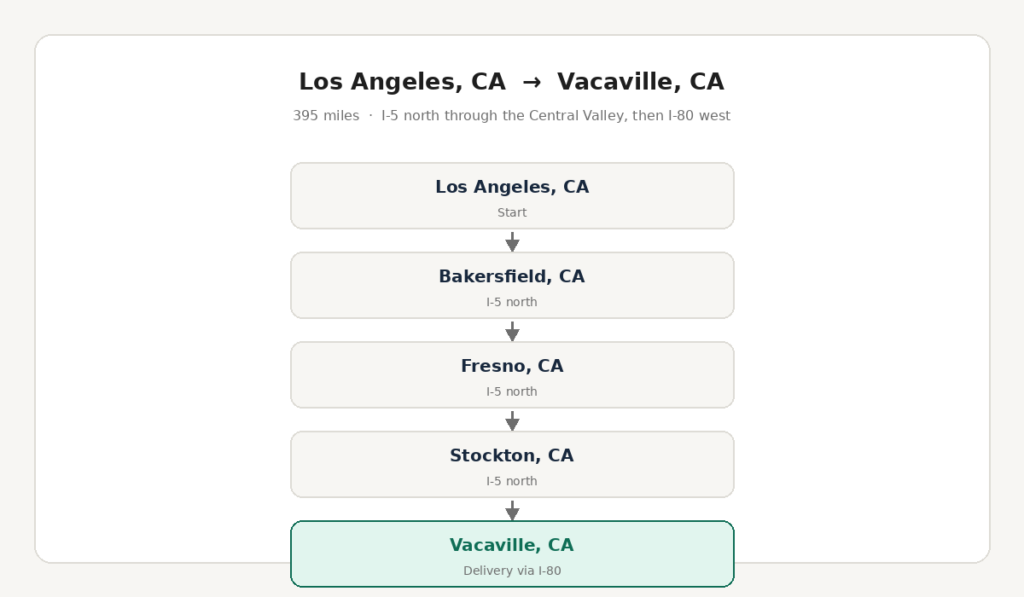Click 'I-5 north' label under Fresno
Image resolution: width=1024 pixels, height=597 pixels.
tap(512, 391)
